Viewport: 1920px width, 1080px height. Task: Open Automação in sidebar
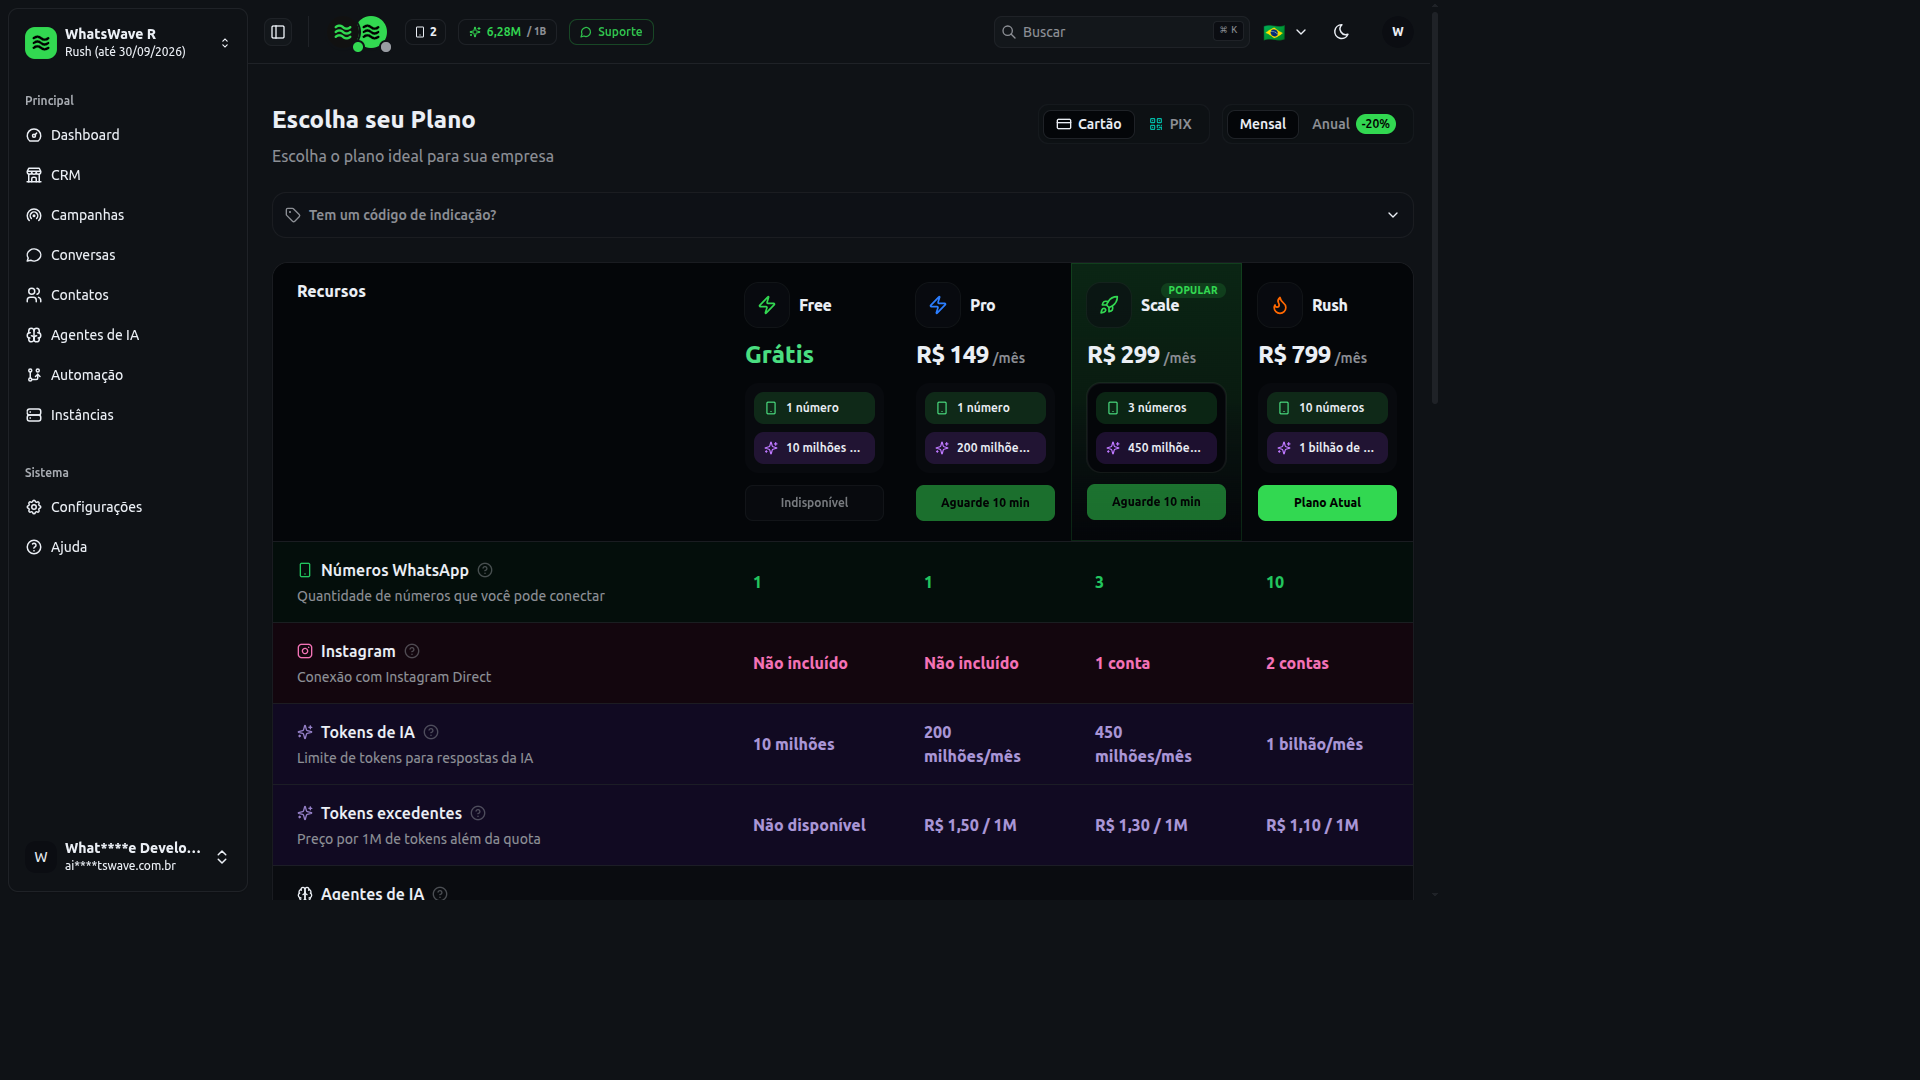pos(128,375)
